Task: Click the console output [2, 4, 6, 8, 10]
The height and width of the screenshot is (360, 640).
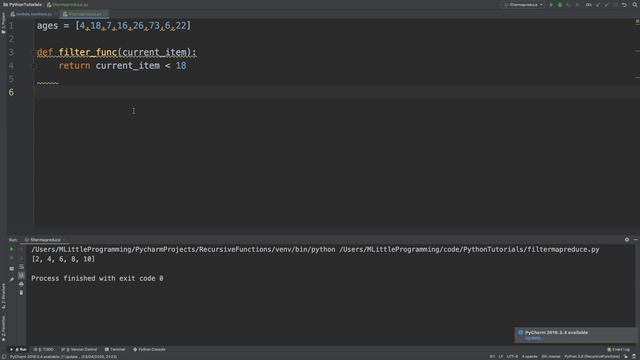Action: point(63,259)
